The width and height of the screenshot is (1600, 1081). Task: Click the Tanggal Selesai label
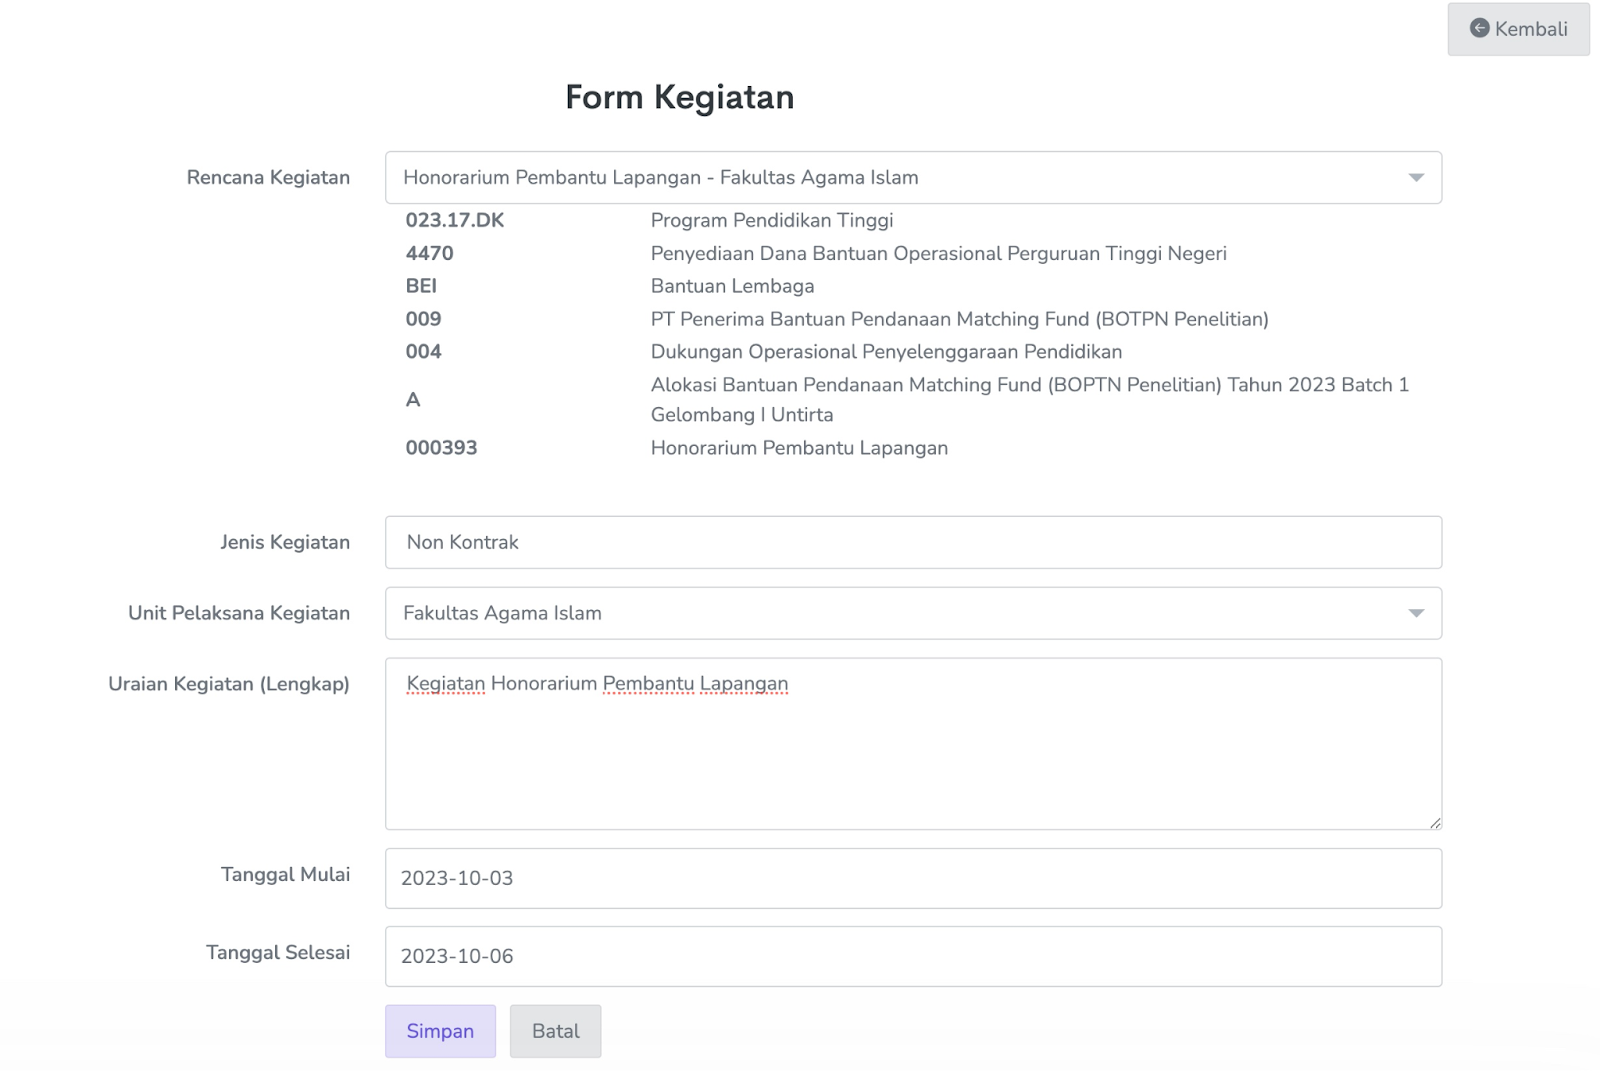coord(278,953)
